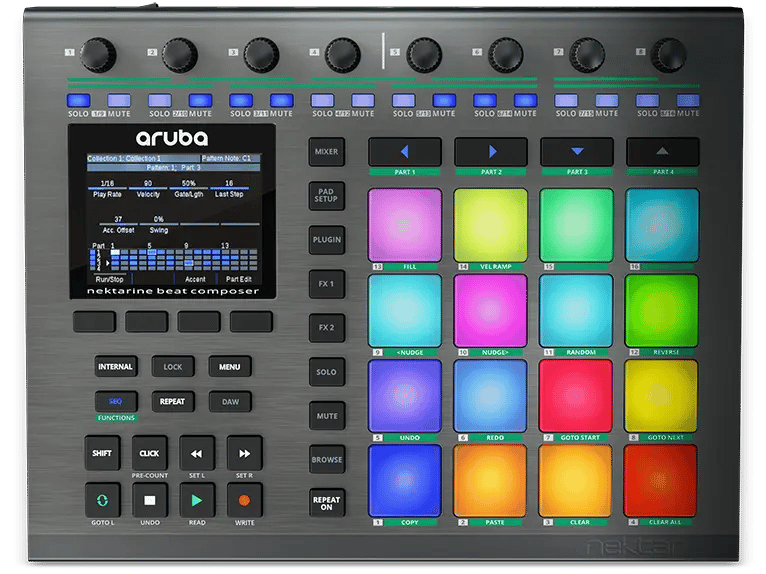Open the MENU button
Screen dimensions: 766x574
coord(230,367)
